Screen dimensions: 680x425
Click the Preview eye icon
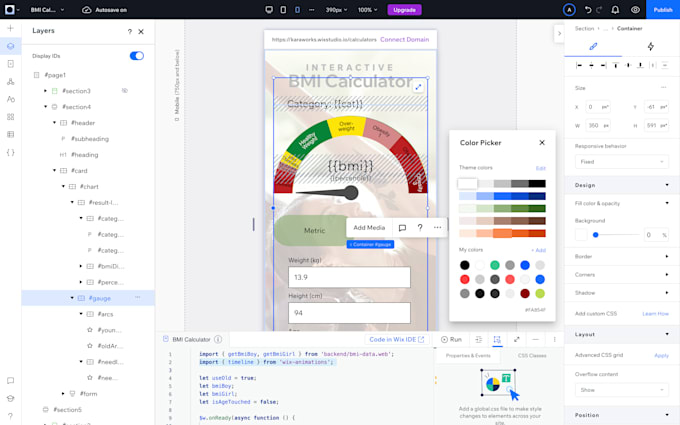point(635,10)
